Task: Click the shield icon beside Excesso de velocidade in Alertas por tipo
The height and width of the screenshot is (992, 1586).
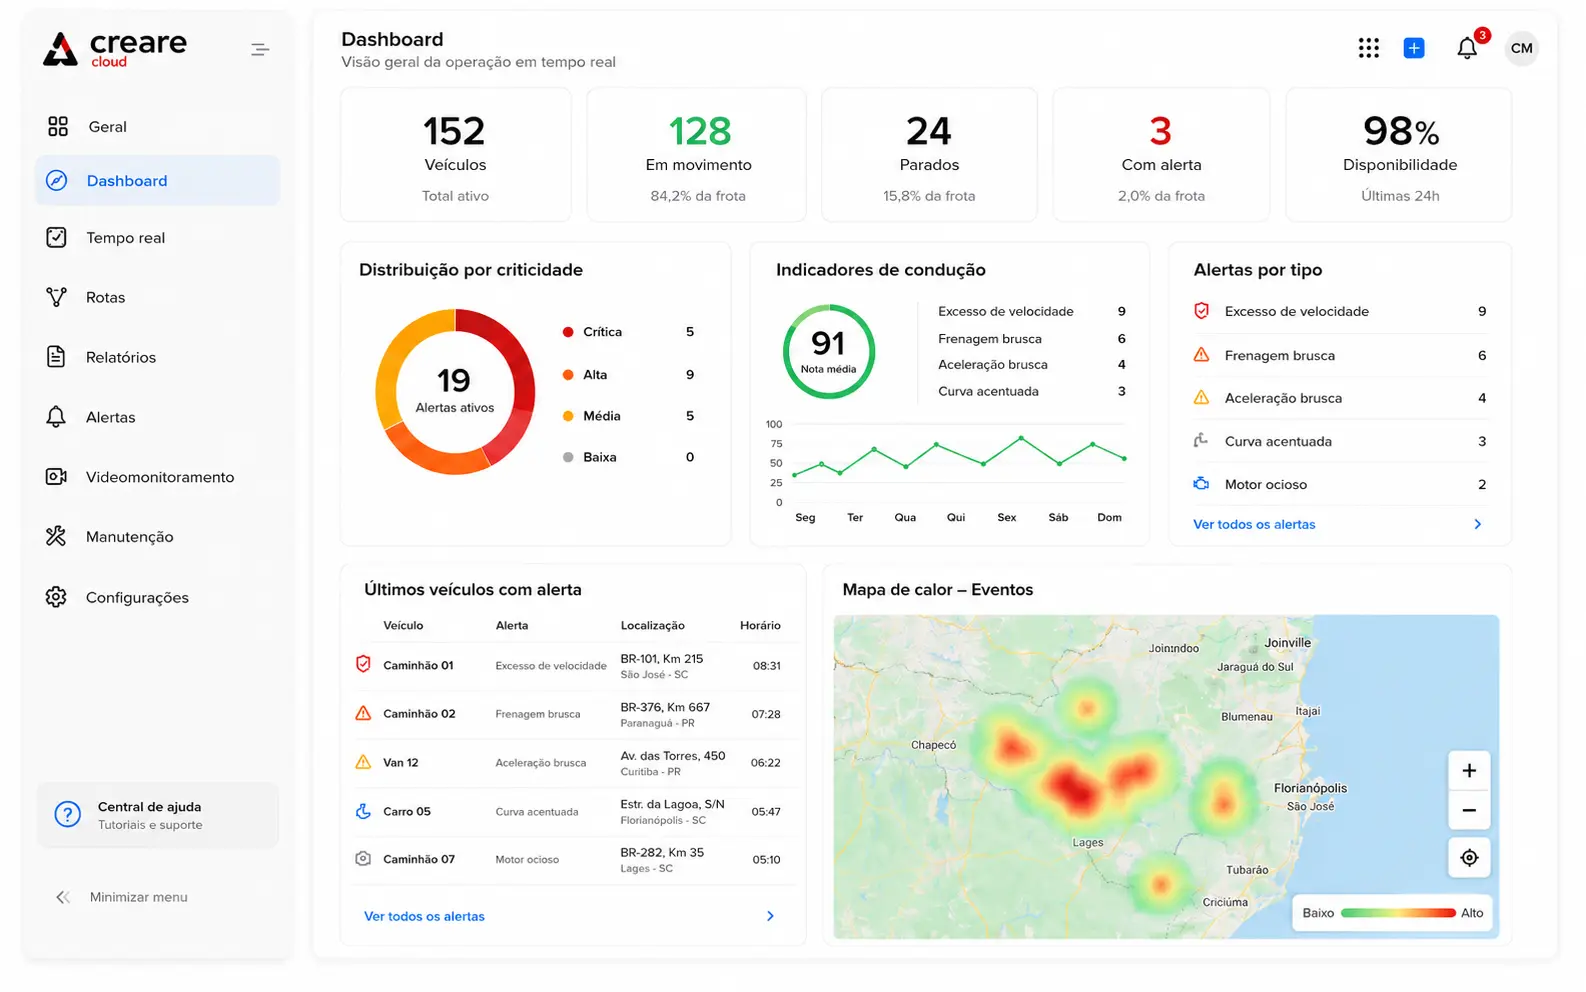Action: tap(1202, 311)
